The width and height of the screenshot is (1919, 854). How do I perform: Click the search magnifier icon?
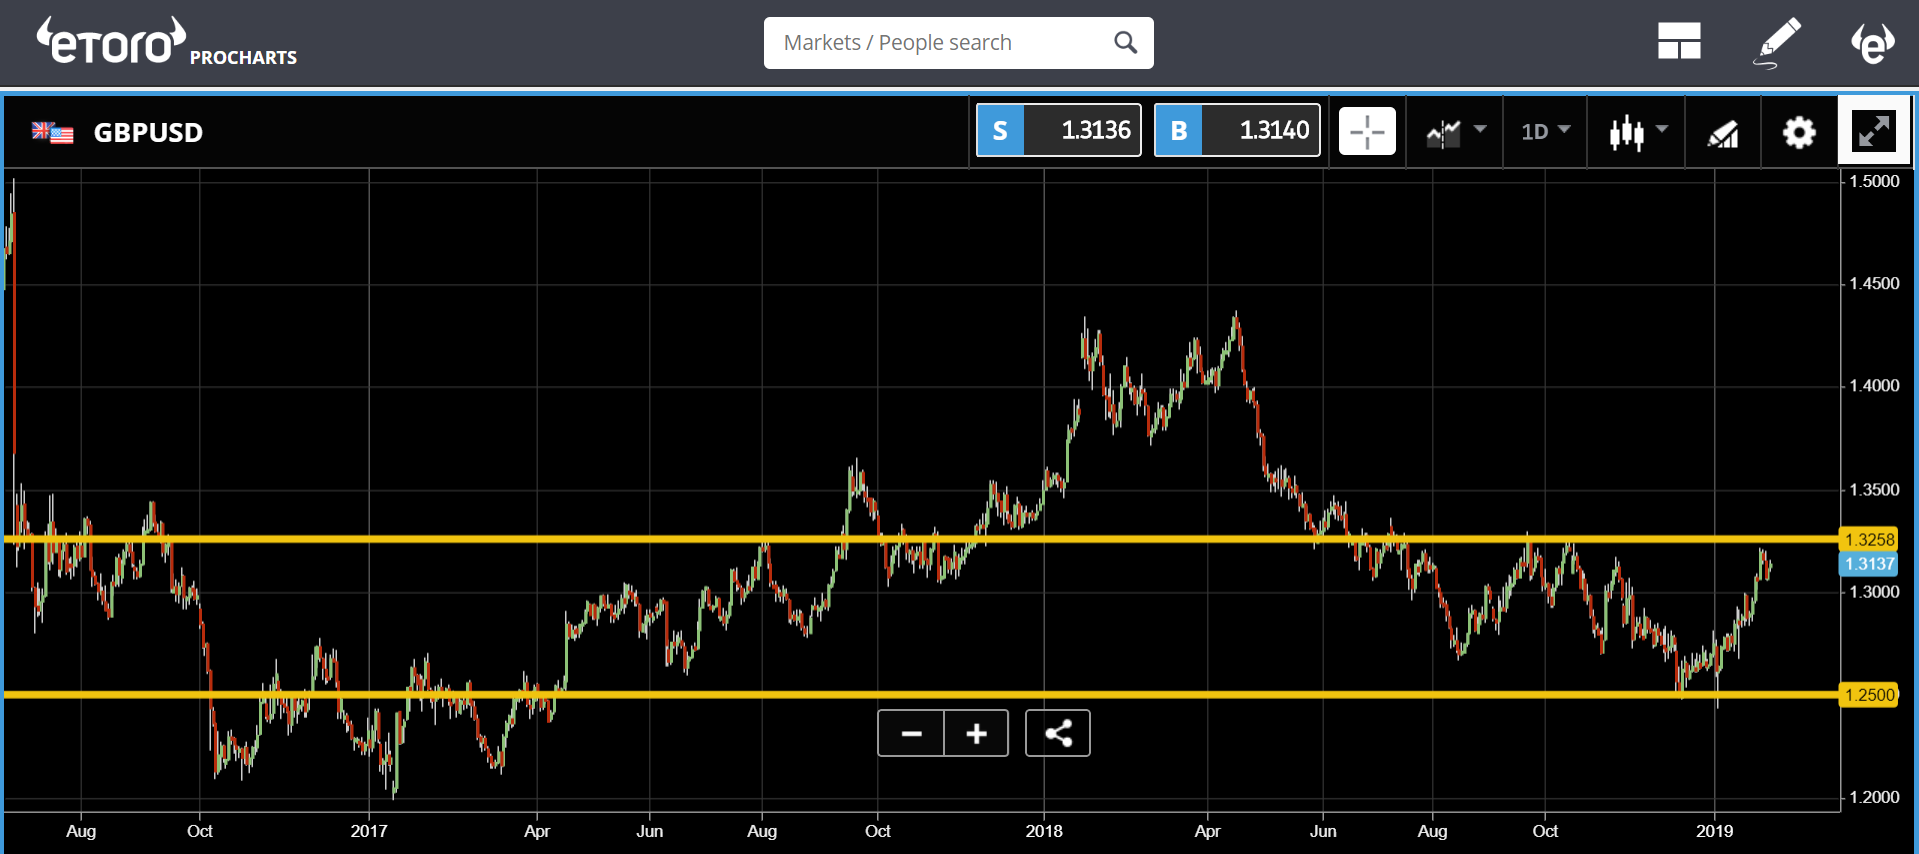tap(1125, 43)
